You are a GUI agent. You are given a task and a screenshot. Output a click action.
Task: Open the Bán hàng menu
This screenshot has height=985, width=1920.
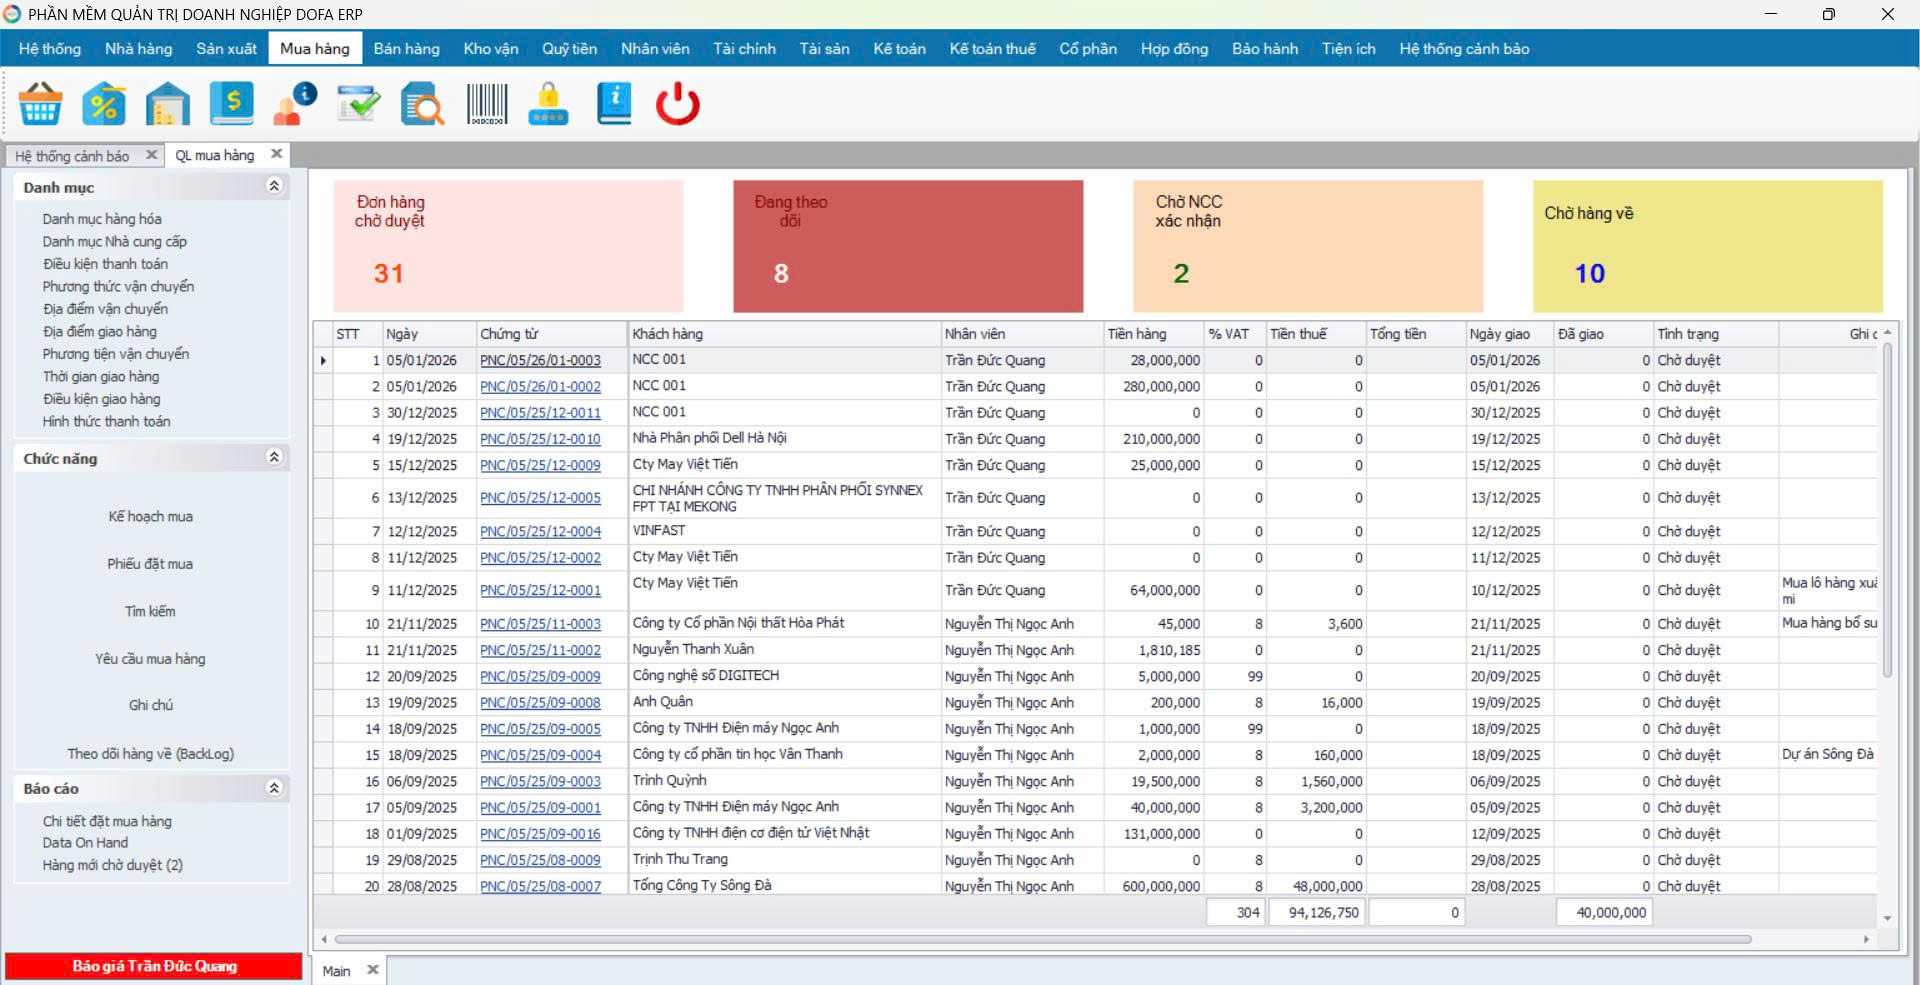406,49
